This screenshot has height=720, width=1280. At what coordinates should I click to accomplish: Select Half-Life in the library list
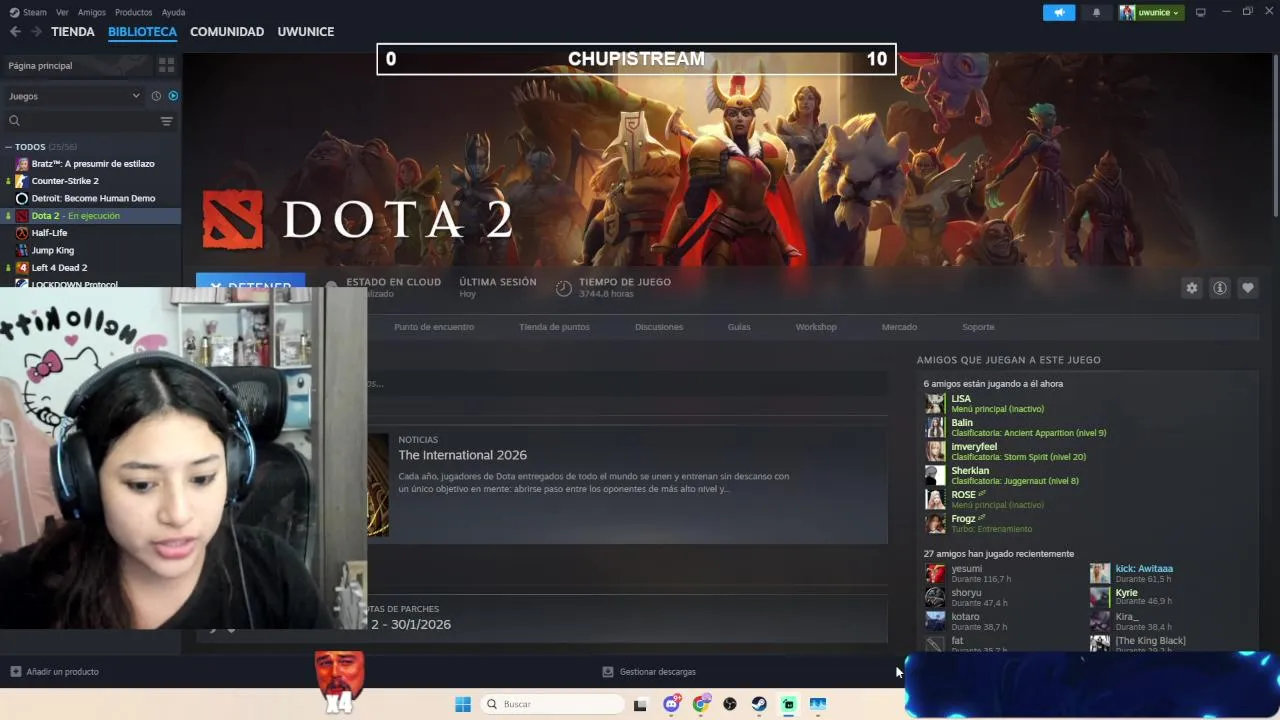pos(49,233)
